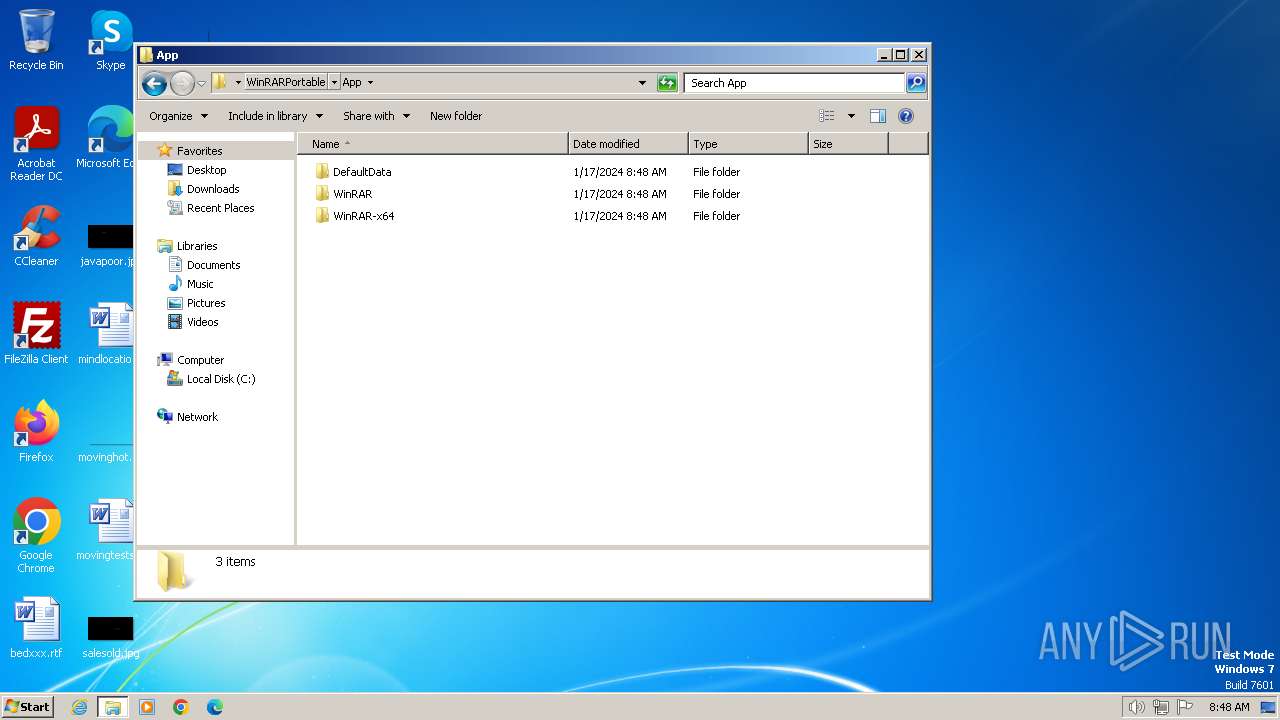The image size is (1280, 720).
Task: Click the address bar folder icon
Action: (x=220, y=82)
